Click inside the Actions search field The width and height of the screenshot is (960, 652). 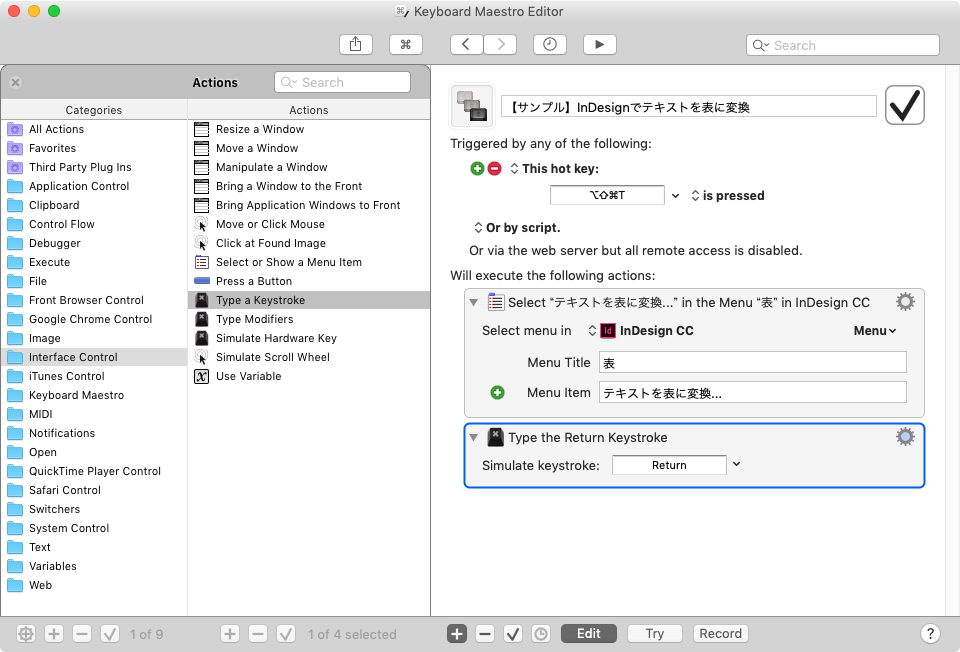342,81
